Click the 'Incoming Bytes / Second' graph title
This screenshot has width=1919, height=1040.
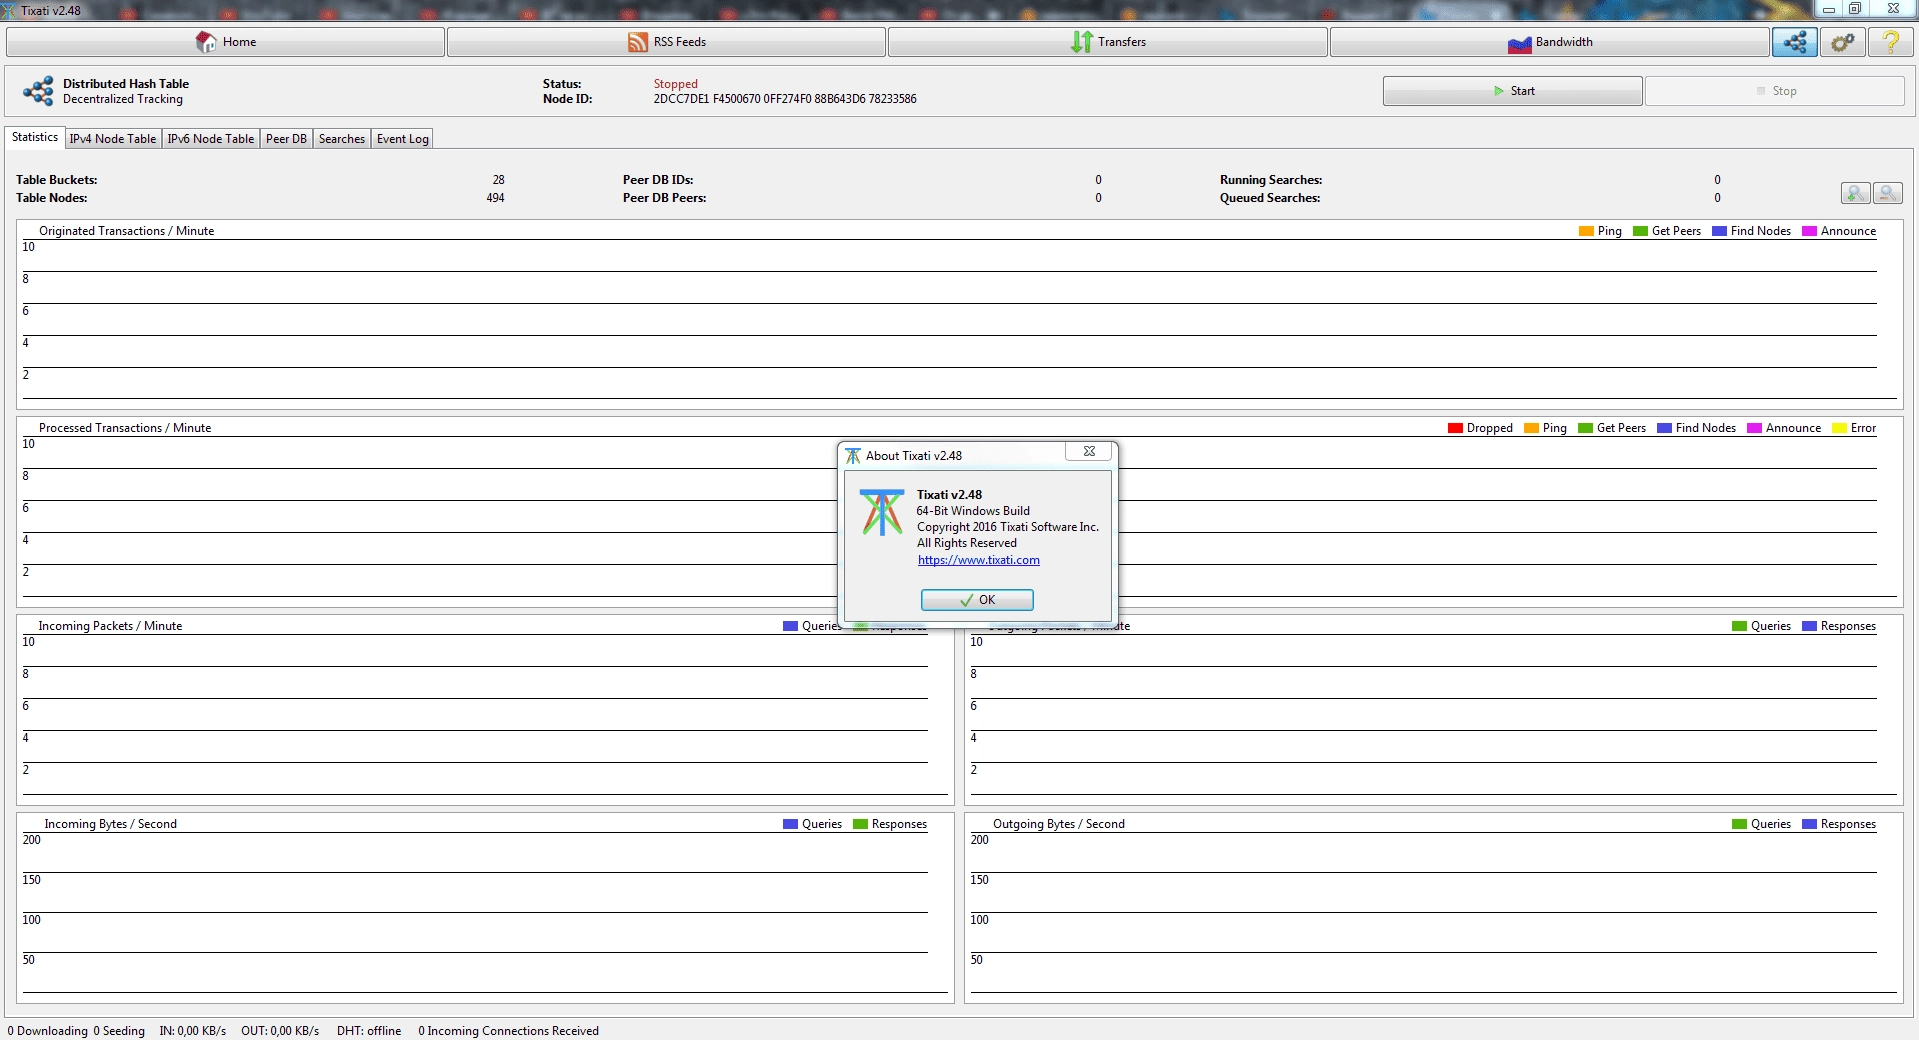[110, 824]
